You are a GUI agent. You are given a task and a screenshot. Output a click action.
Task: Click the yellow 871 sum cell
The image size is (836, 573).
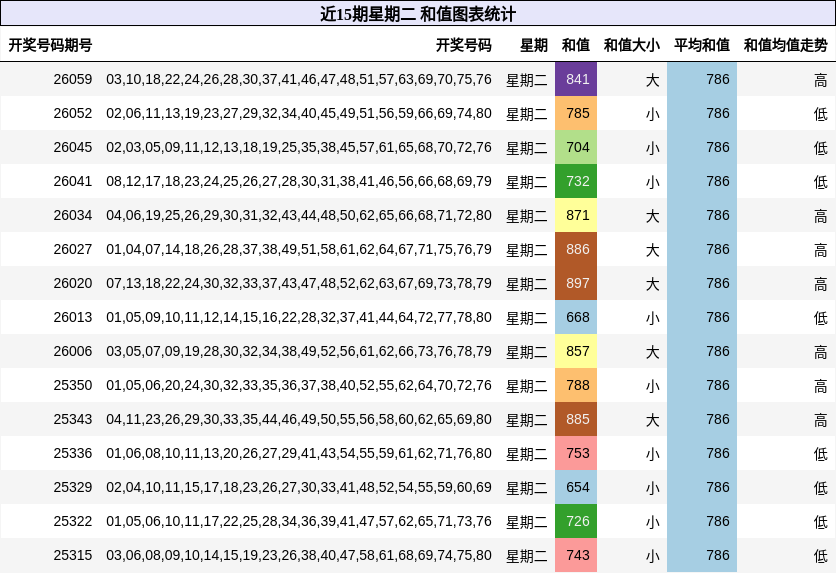point(576,215)
